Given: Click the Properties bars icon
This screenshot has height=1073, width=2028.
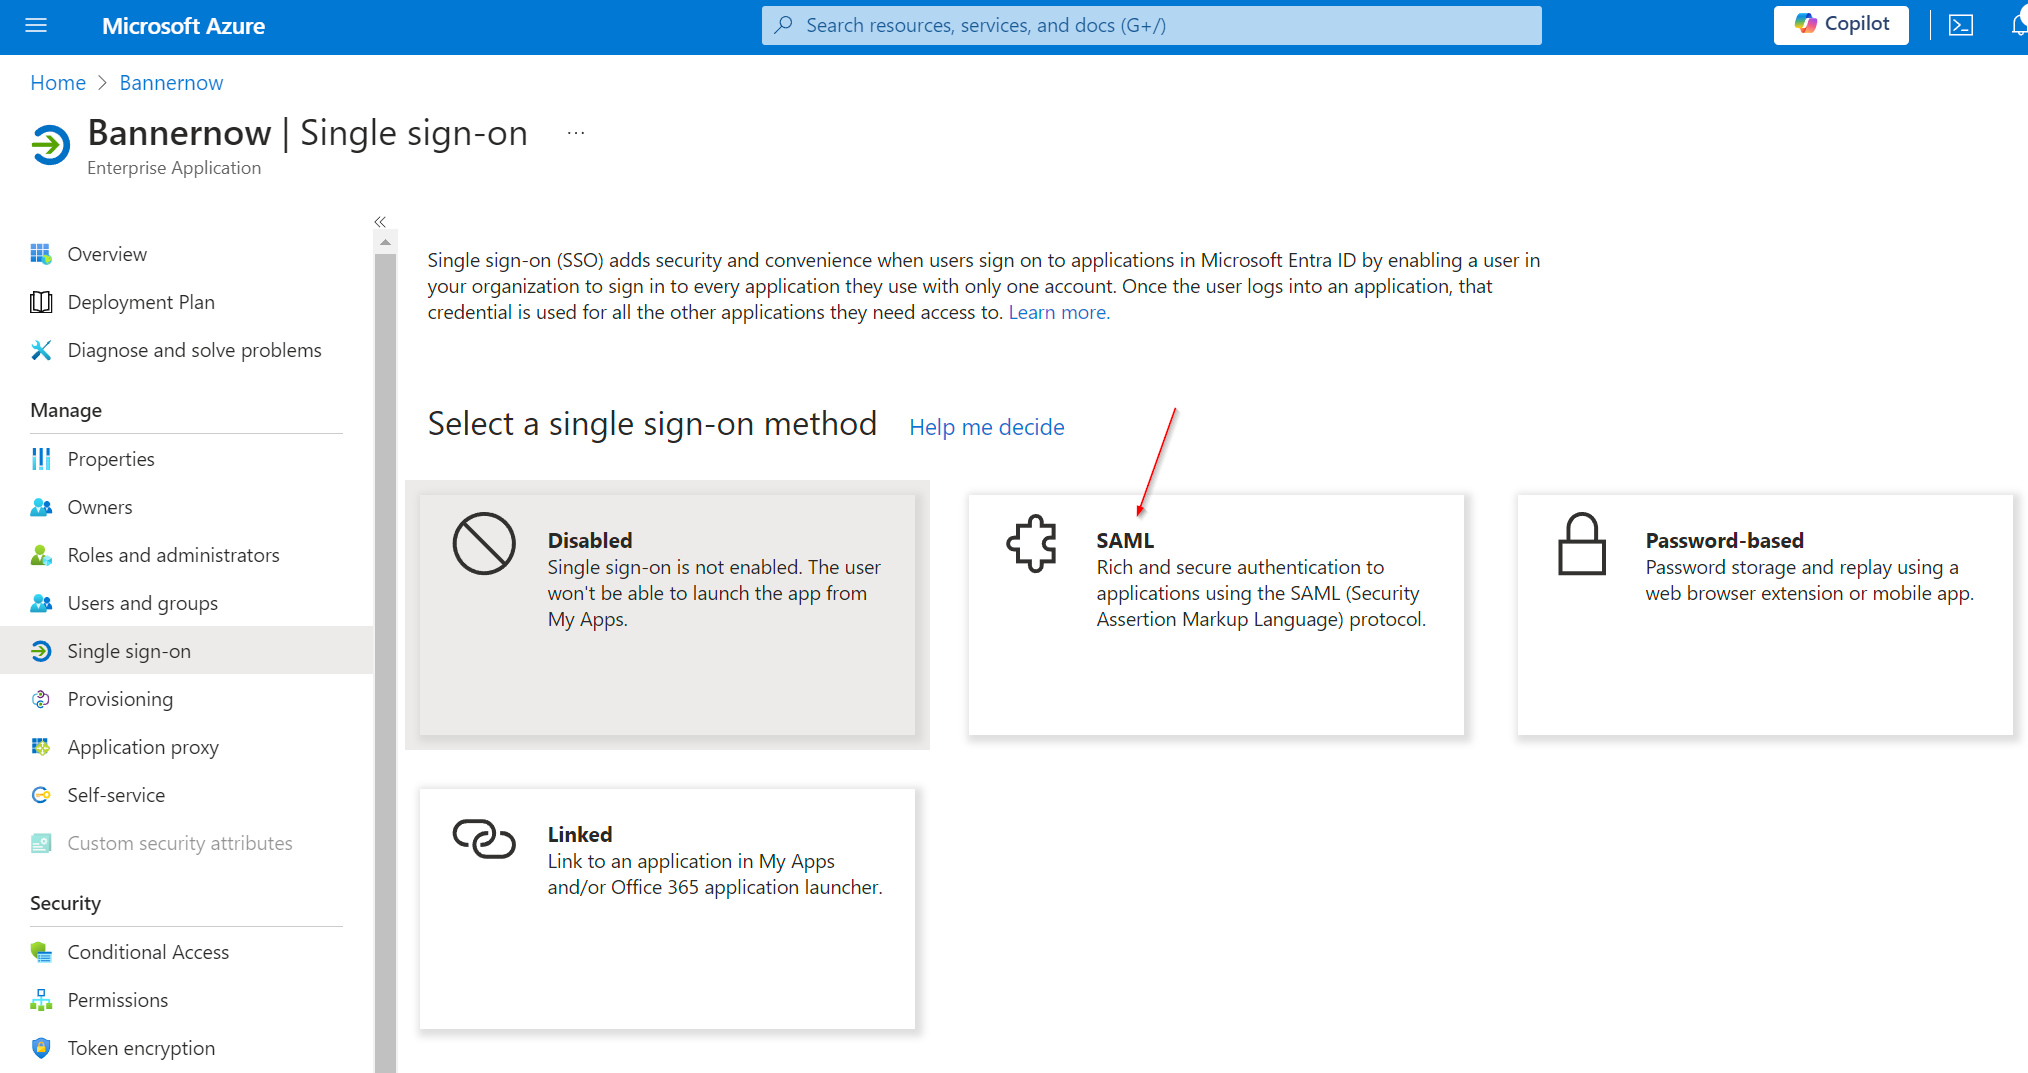Looking at the screenshot, I should (41, 459).
